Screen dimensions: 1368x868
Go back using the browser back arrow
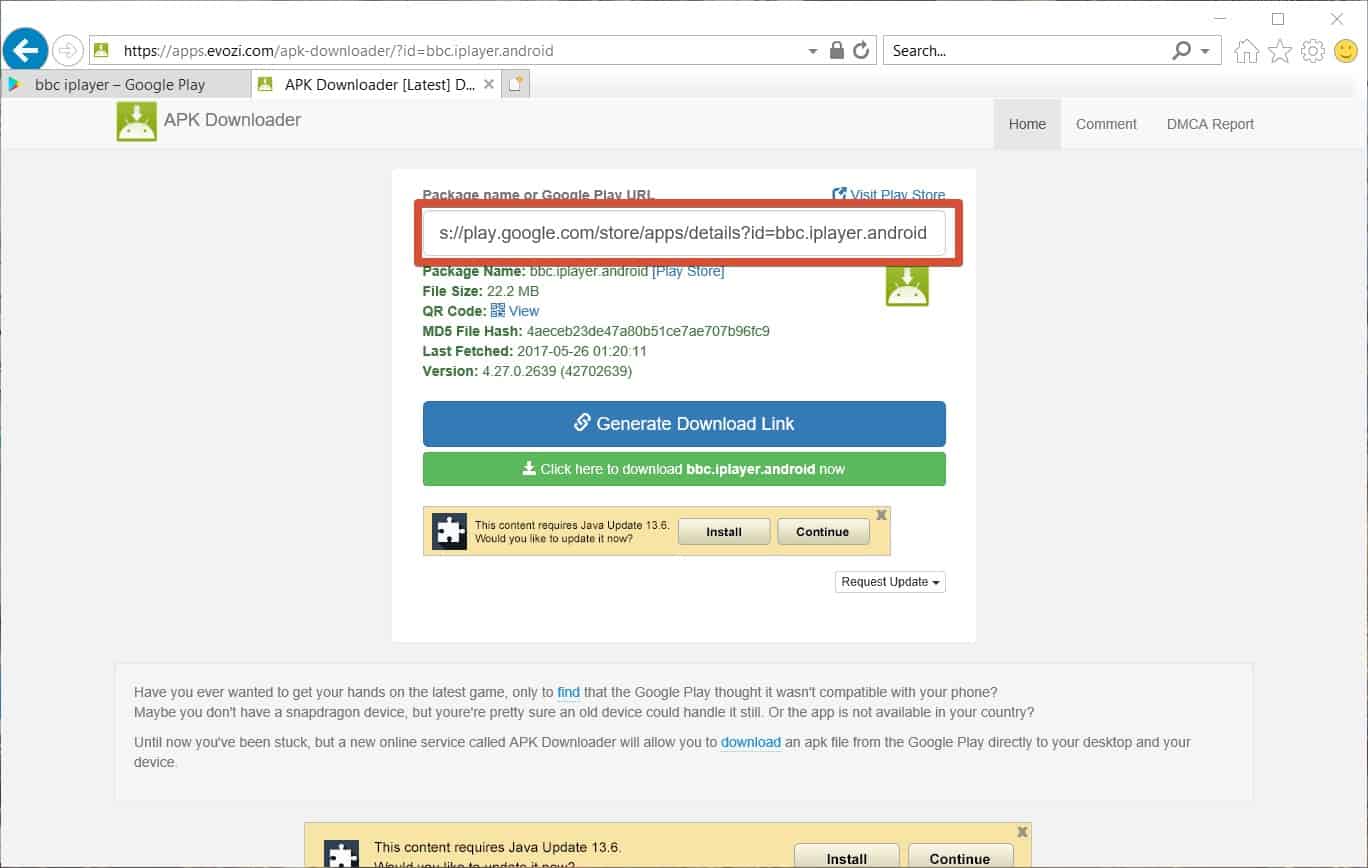pyautogui.click(x=26, y=49)
